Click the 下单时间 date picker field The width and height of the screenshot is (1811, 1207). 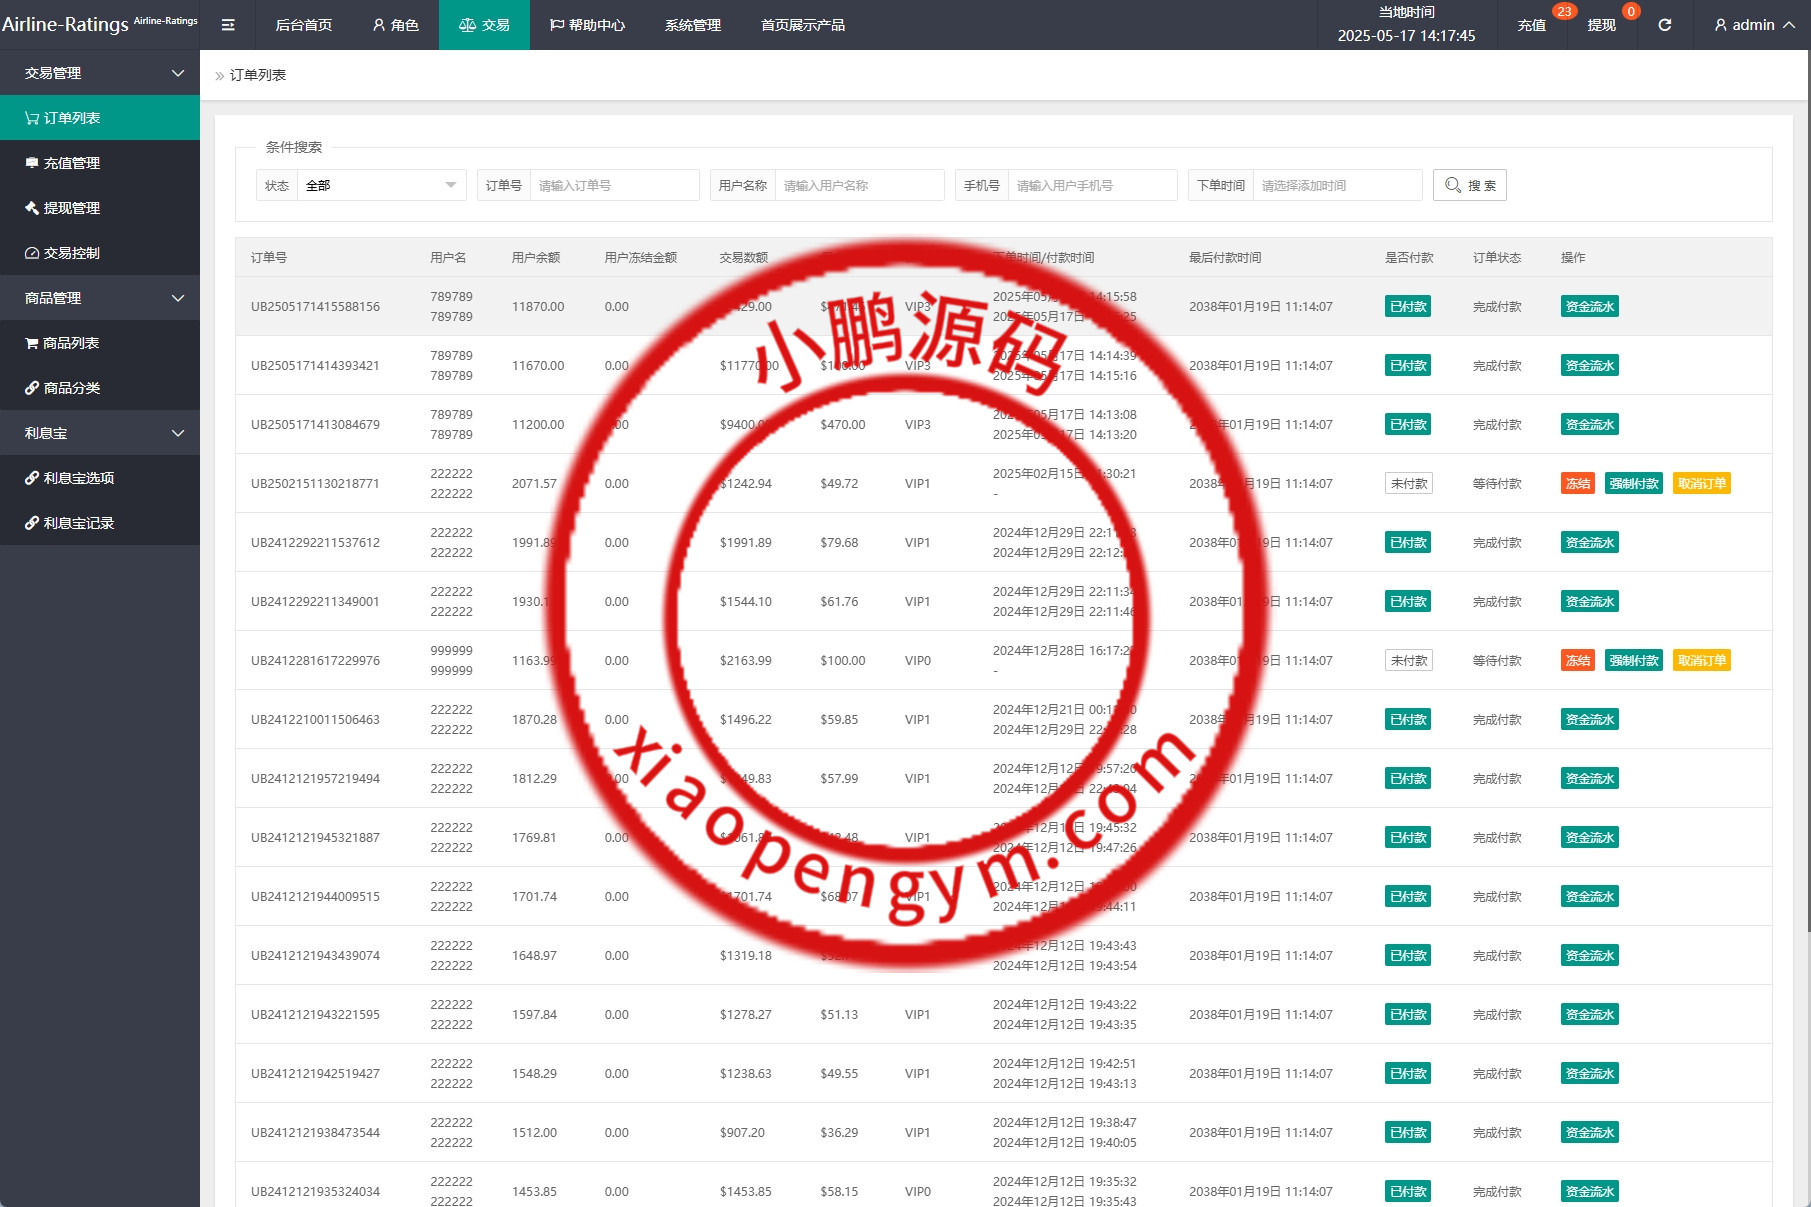point(1336,185)
